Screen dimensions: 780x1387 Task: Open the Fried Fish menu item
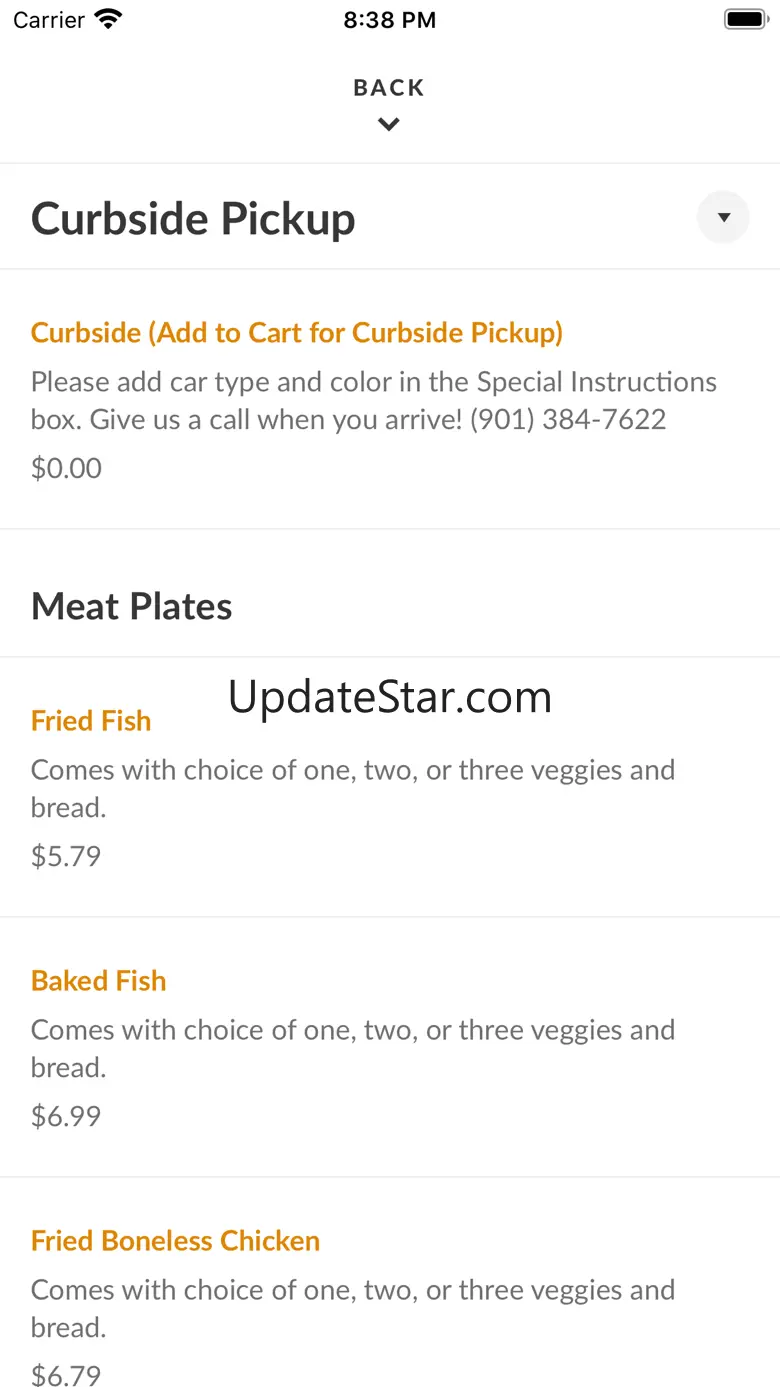tap(91, 721)
